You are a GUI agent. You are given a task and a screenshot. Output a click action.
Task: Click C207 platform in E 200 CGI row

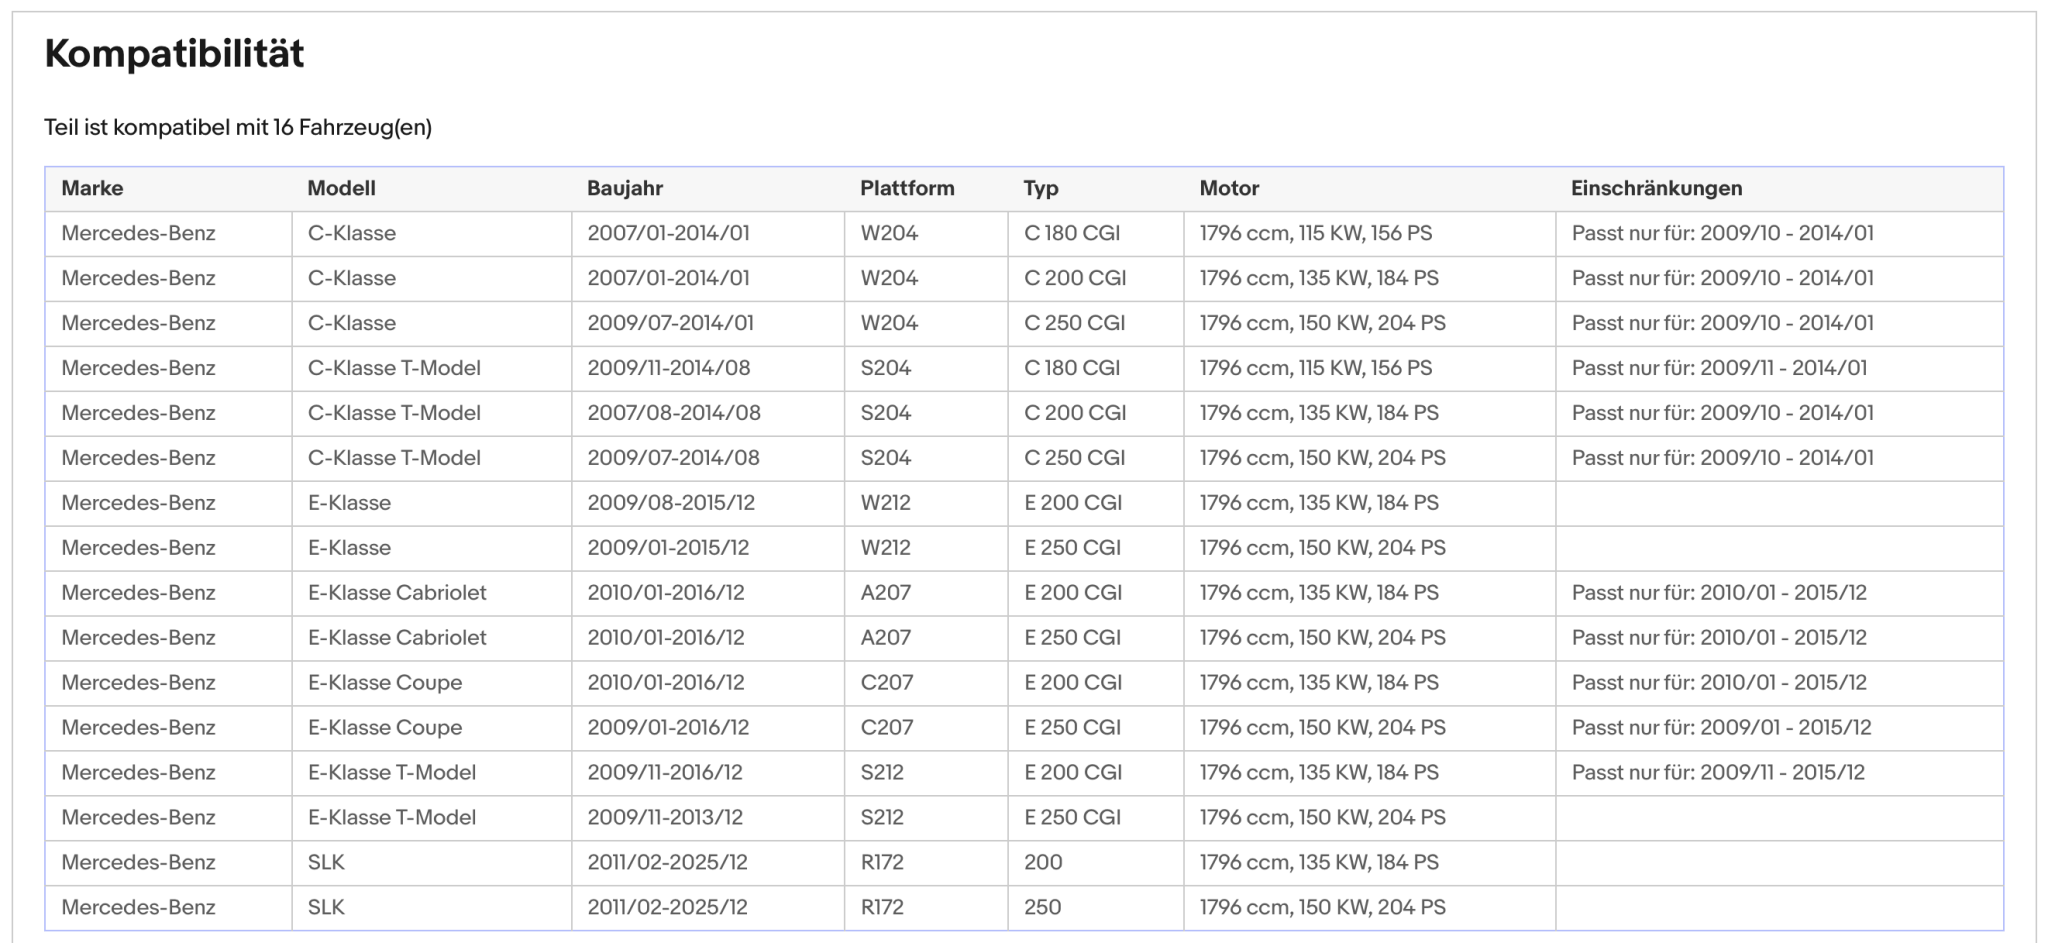tap(887, 683)
